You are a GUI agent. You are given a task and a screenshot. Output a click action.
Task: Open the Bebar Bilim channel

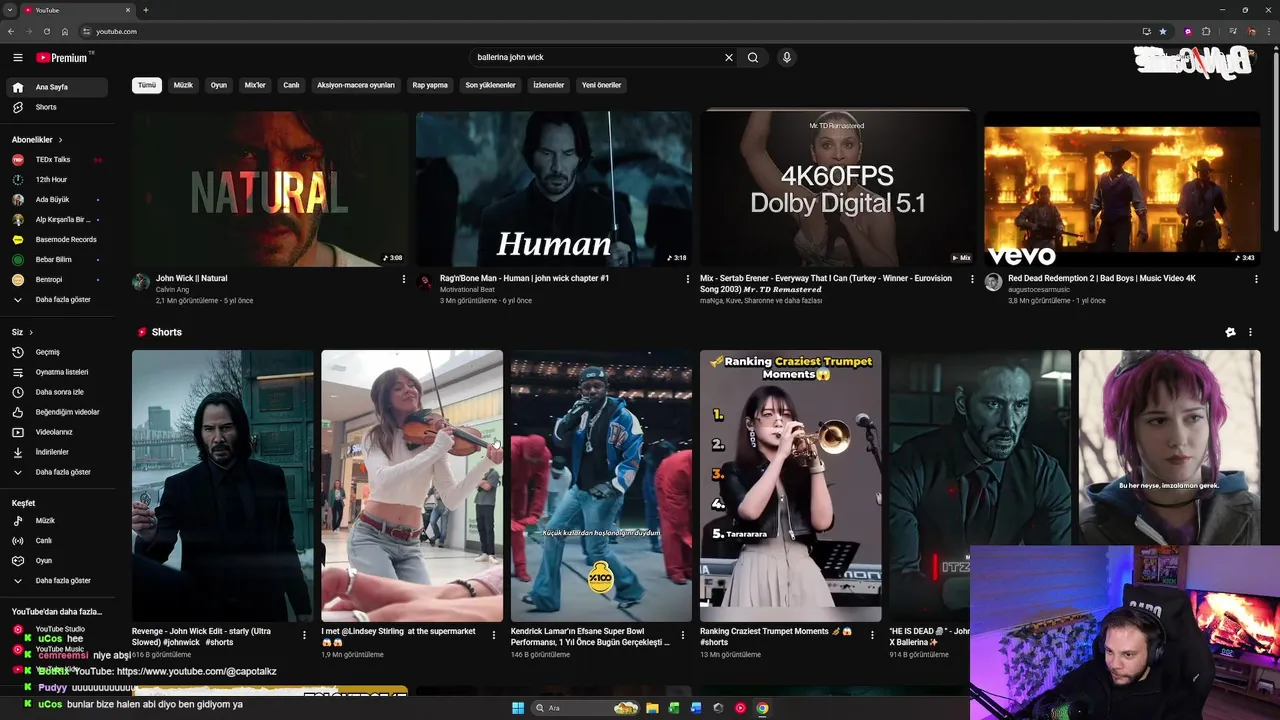(57, 259)
